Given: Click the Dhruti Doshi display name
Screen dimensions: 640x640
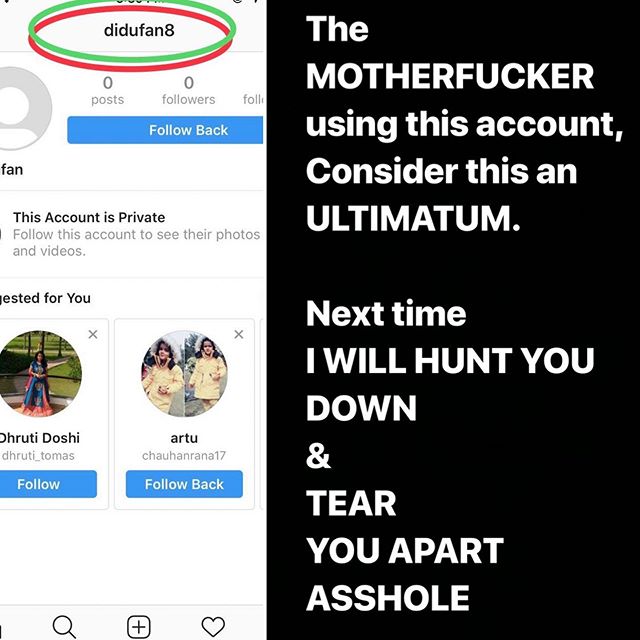Looking at the screenshot, I should tap(39, 438).
